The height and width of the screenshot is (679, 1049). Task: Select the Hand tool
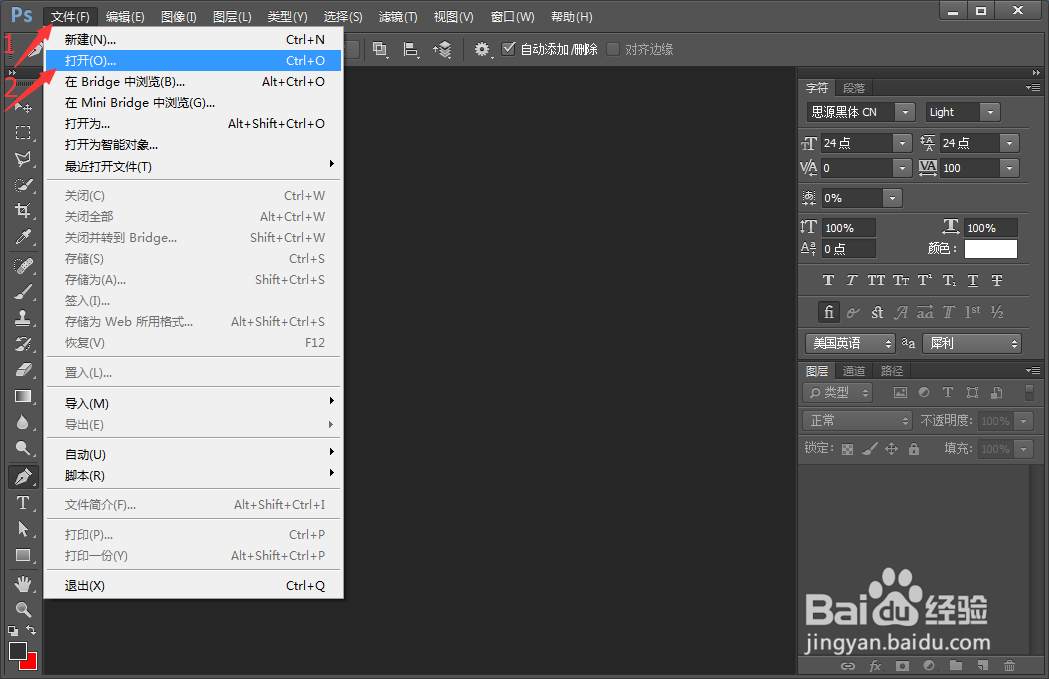23,584
